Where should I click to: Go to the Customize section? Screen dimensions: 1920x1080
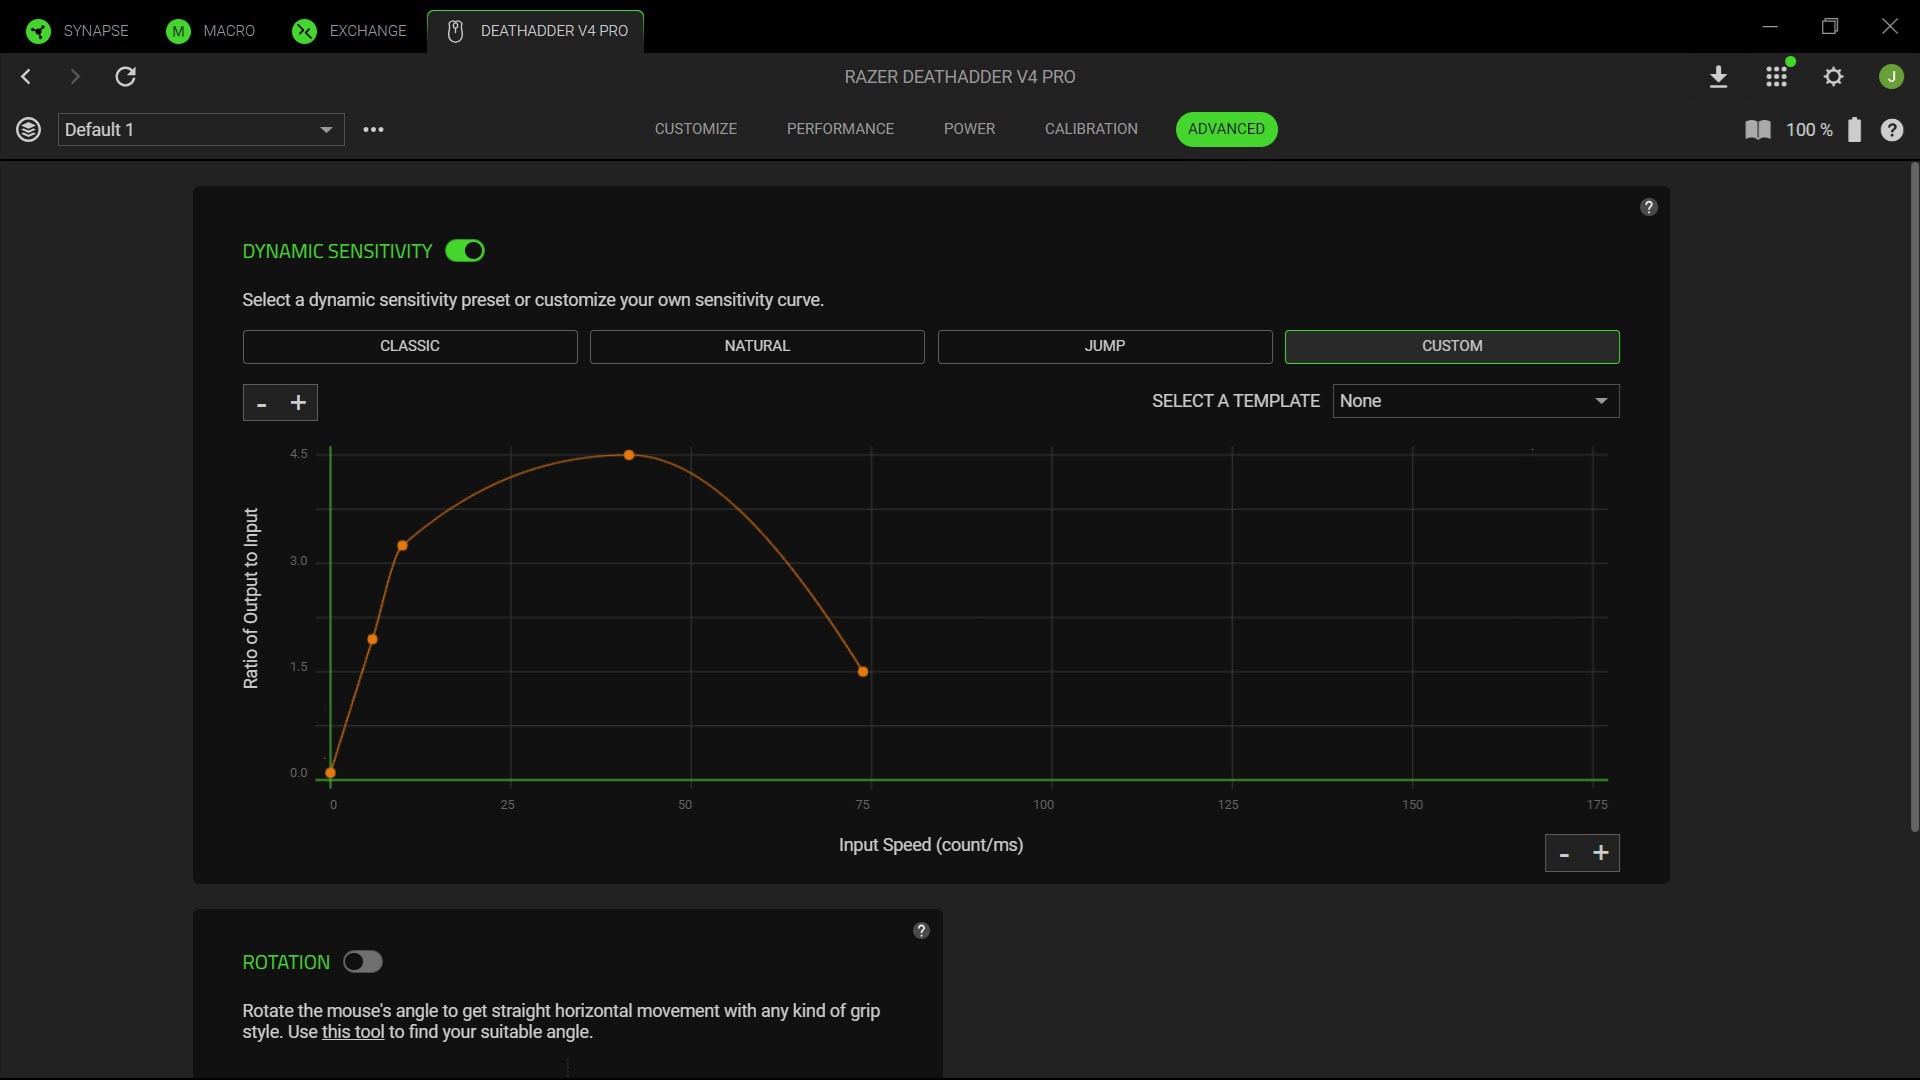point(696,129)
